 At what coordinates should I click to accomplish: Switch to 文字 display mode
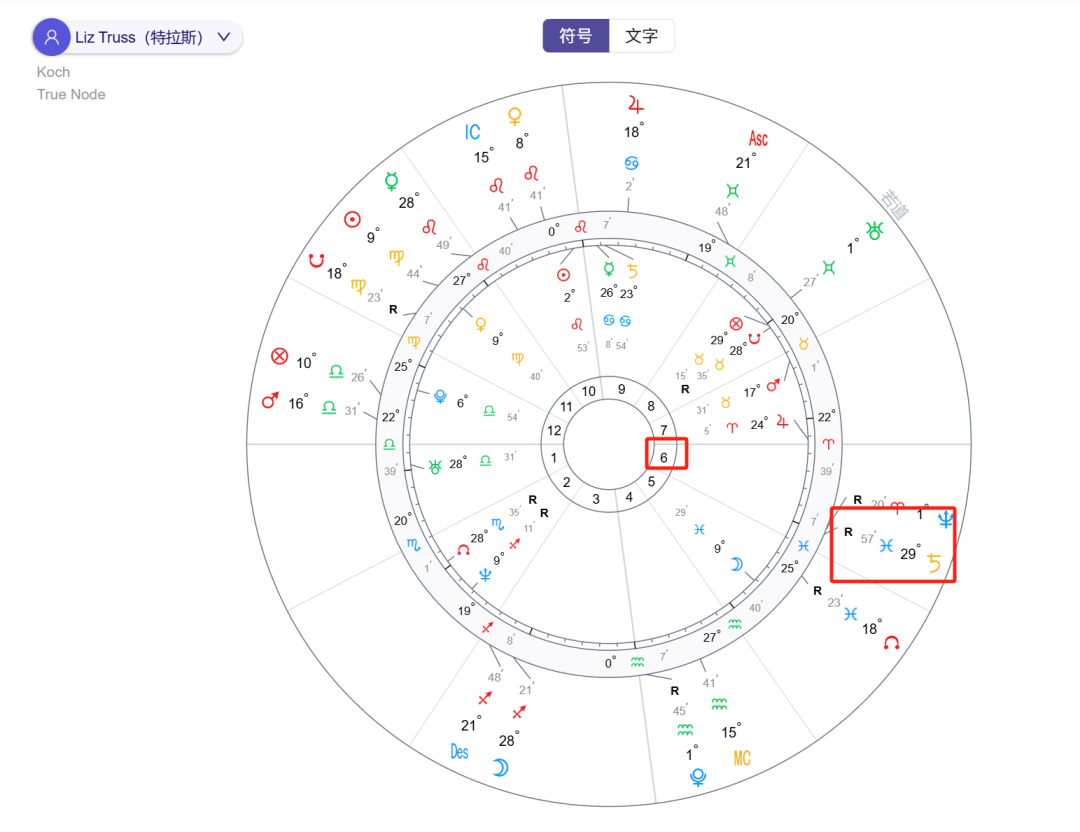[x=643, y=34]
